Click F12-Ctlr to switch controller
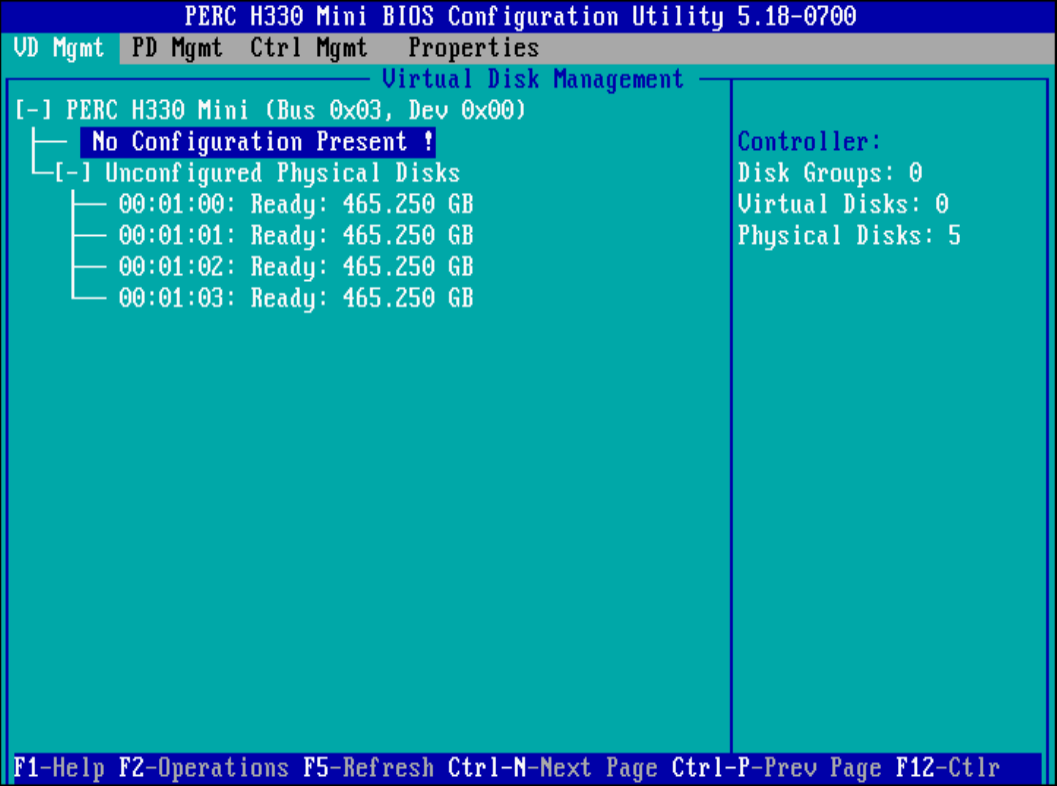The width and height of the screenshot is (1057, 786). (947, 768)
